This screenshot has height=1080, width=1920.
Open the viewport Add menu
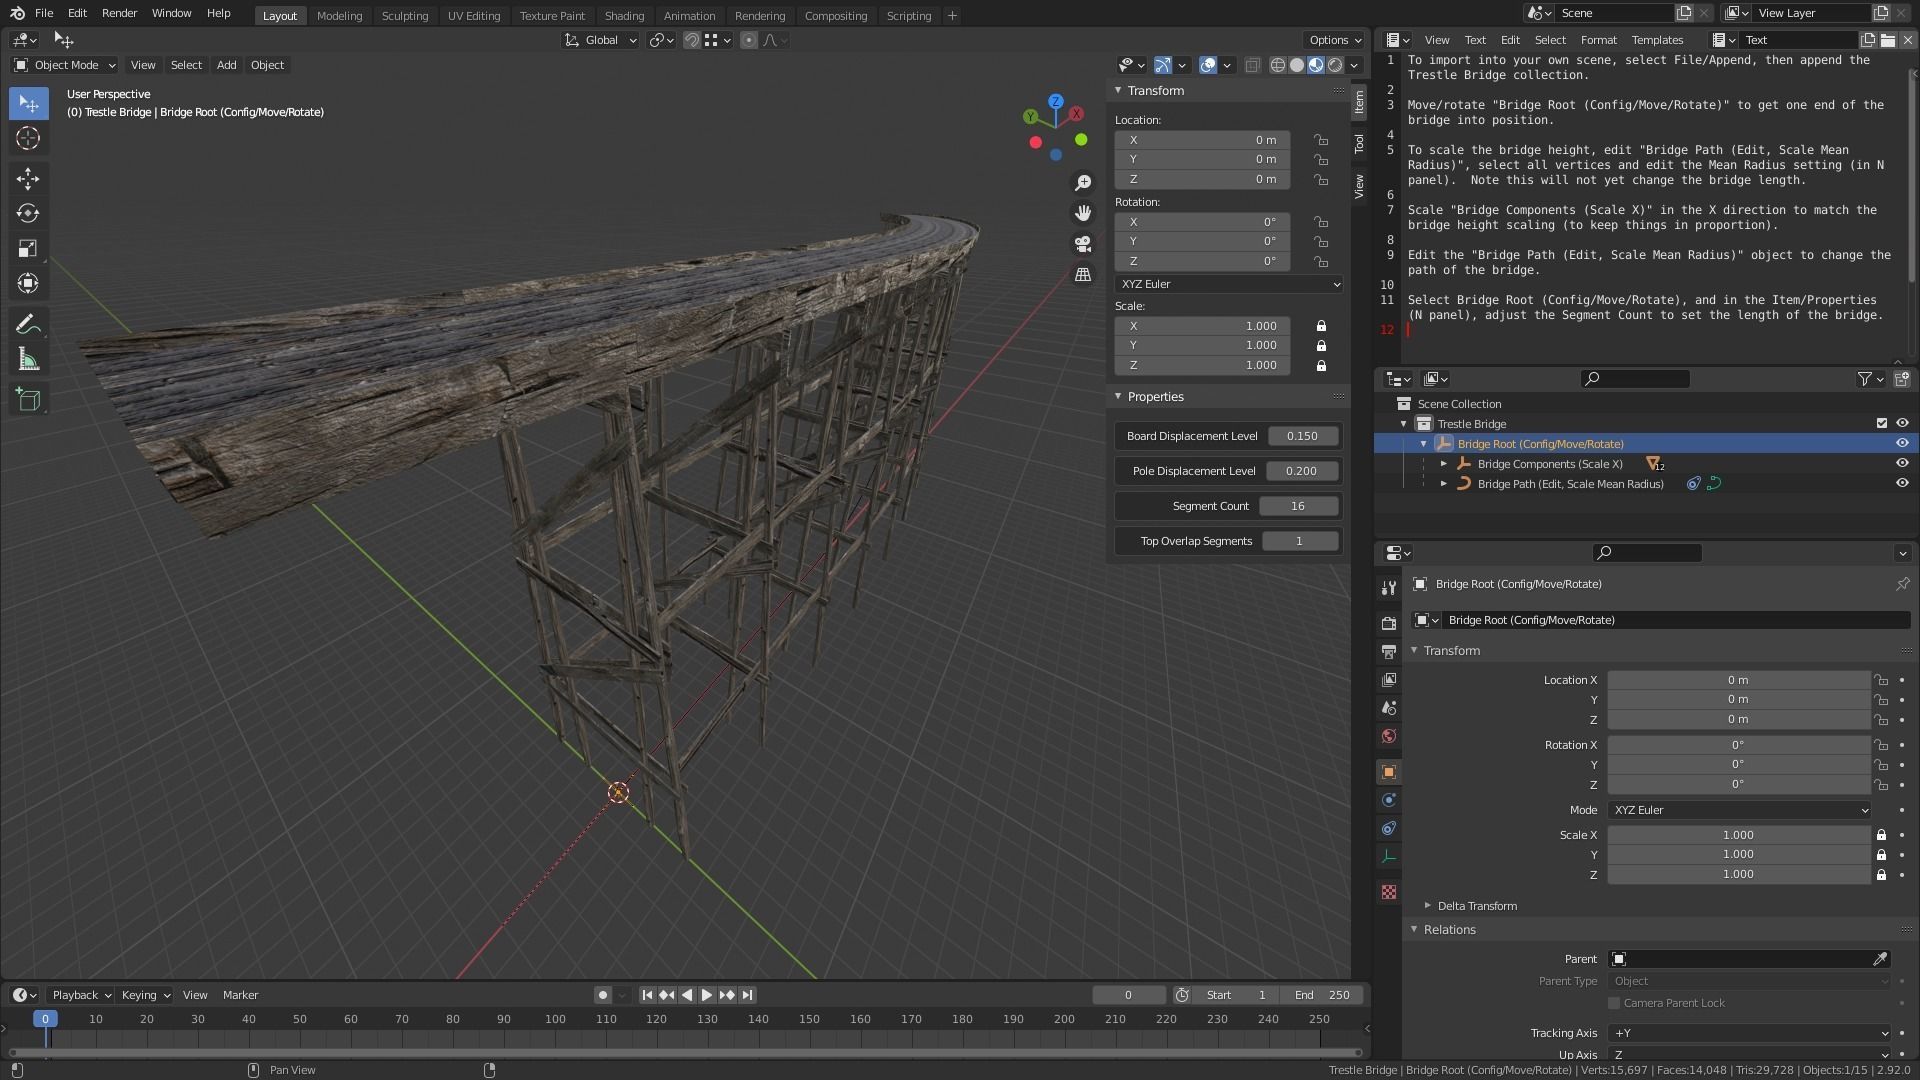click(227, 65)
